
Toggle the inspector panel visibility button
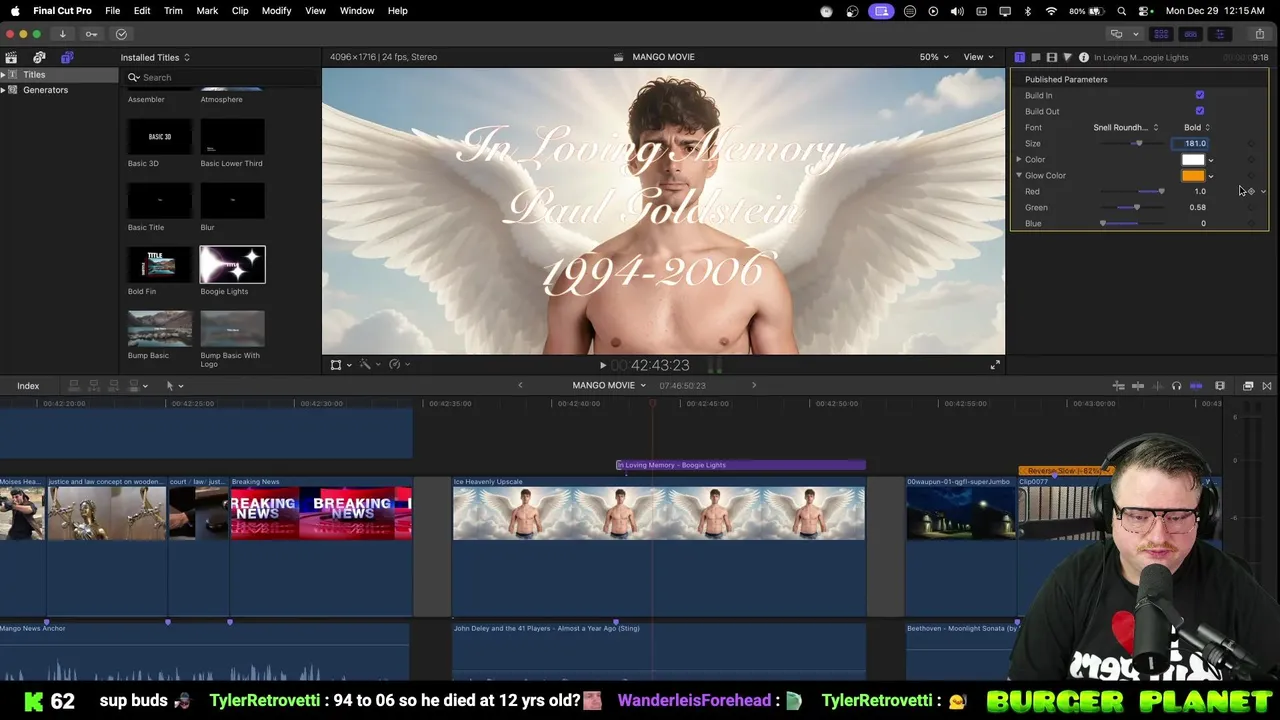pyautogui.click(x=1220, y=34)
